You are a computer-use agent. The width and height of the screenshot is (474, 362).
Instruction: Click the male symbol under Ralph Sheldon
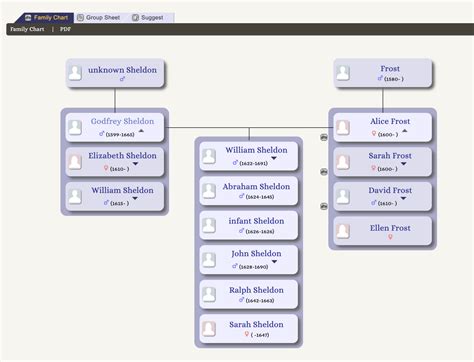[241, 300]
